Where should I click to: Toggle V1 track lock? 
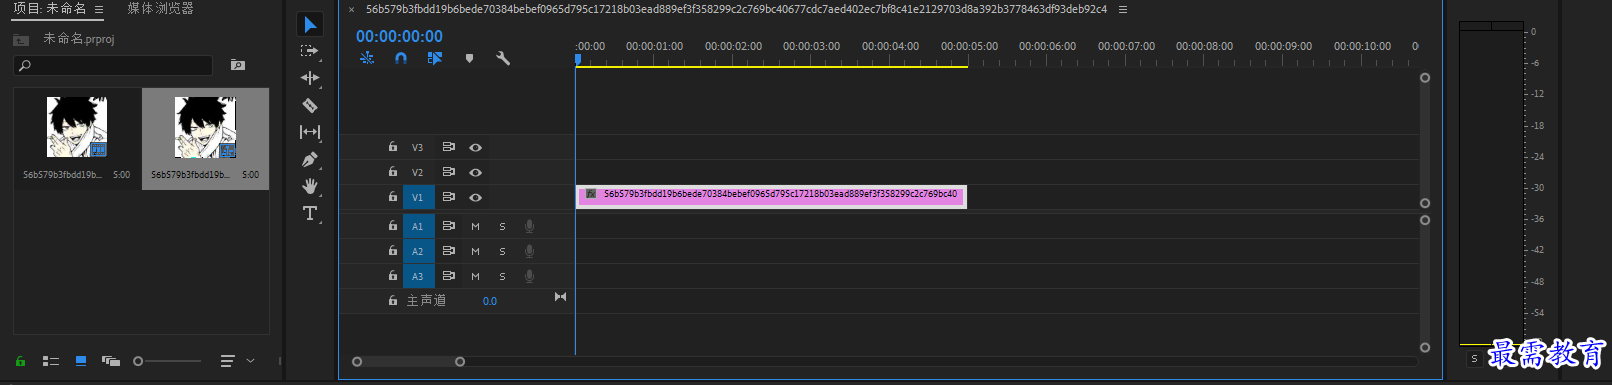pyautogui.click(x=393, y=197)
